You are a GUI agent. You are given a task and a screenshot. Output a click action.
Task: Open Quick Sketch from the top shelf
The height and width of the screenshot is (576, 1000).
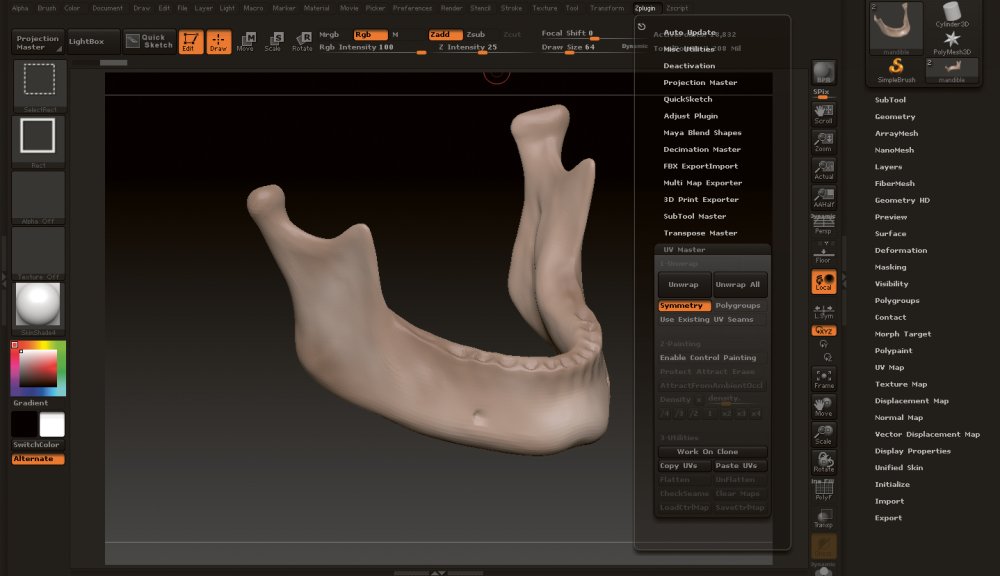(x=149, y=41)
